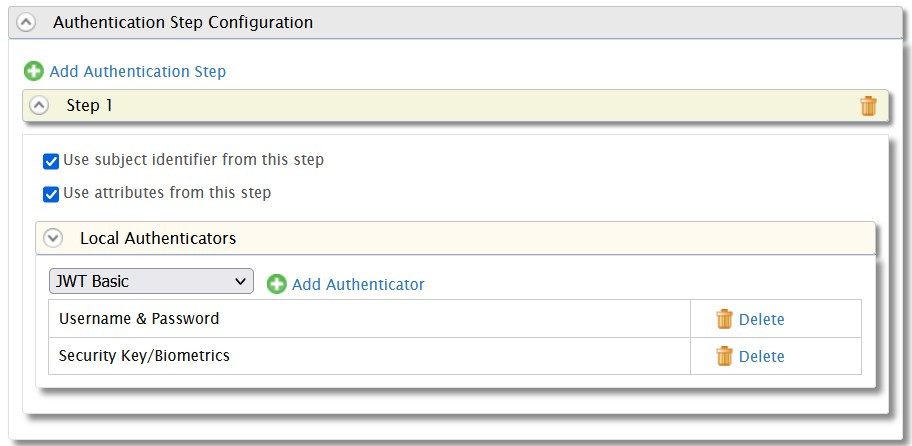The image size is (912, 446).
Task: Click the Add Authenticator link text
Action: pos(358,284)
